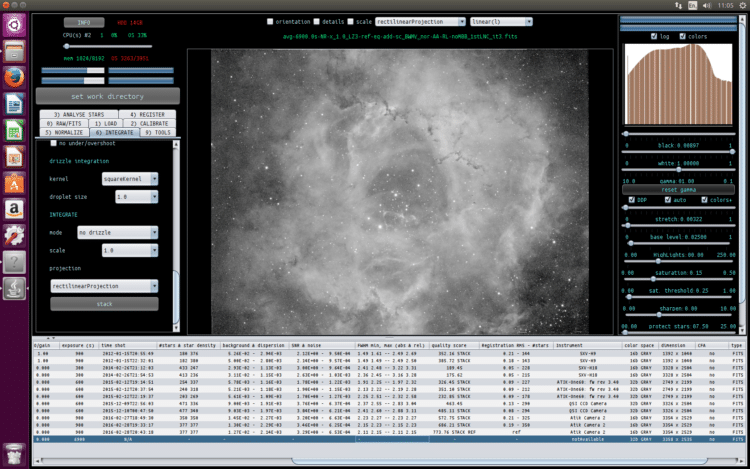
Task: Open the rectilinearProjection dropdown above the image
Action: point(420,22)
